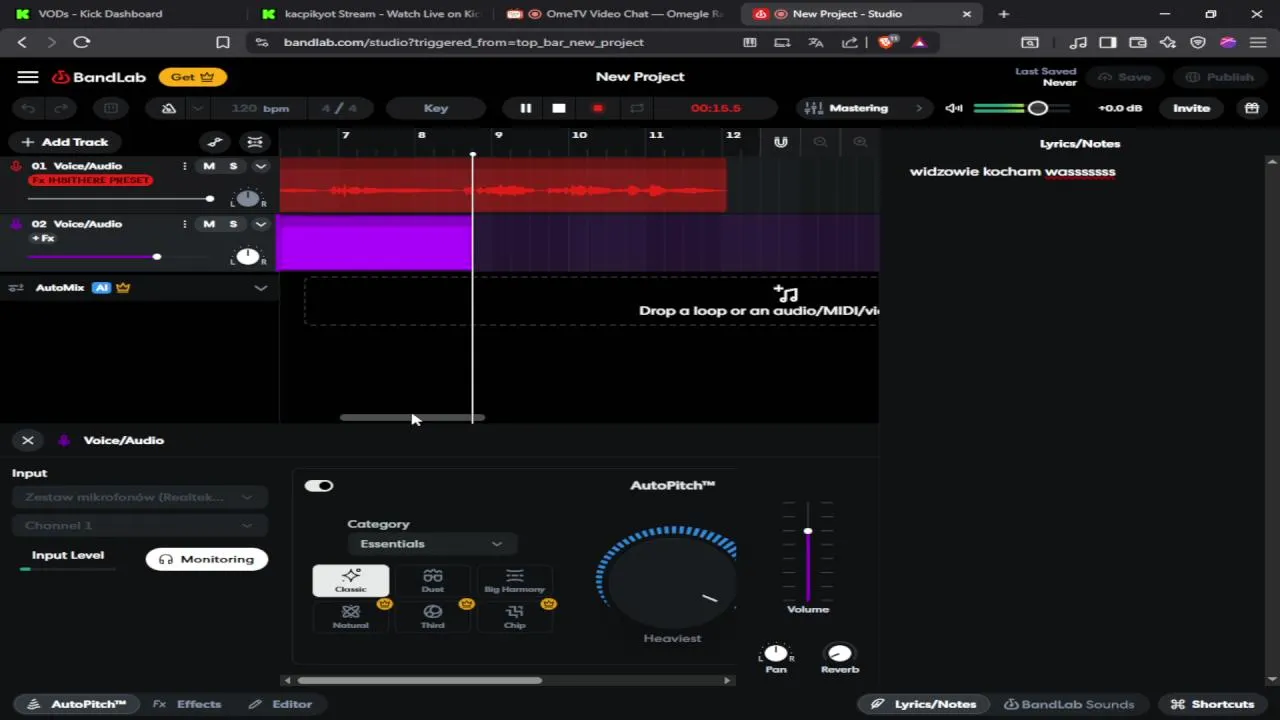Toggle the magnet snap-to-grid icon
The height and width of the screenshot is (720, 1280).
click(781, 142)
